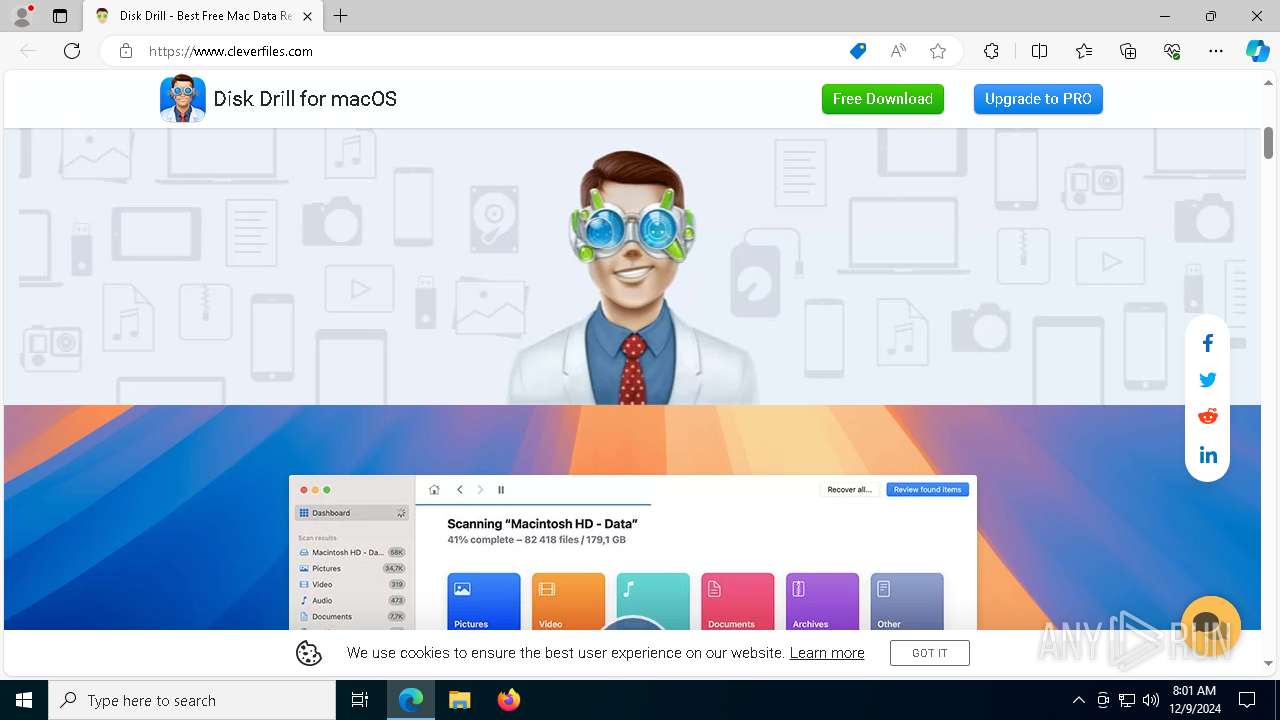Screen dimensions: 1280x720
Task: Click Recover all in app screenshot
Action: click(x=850, y=490)
